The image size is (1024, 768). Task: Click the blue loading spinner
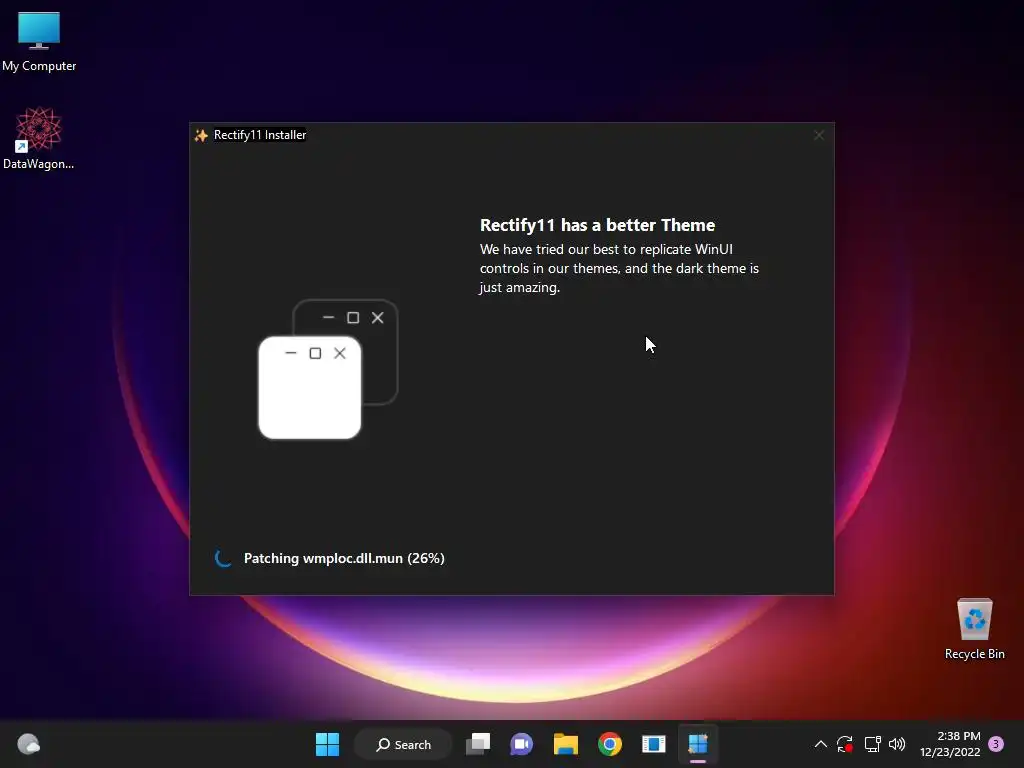[223, 558]
